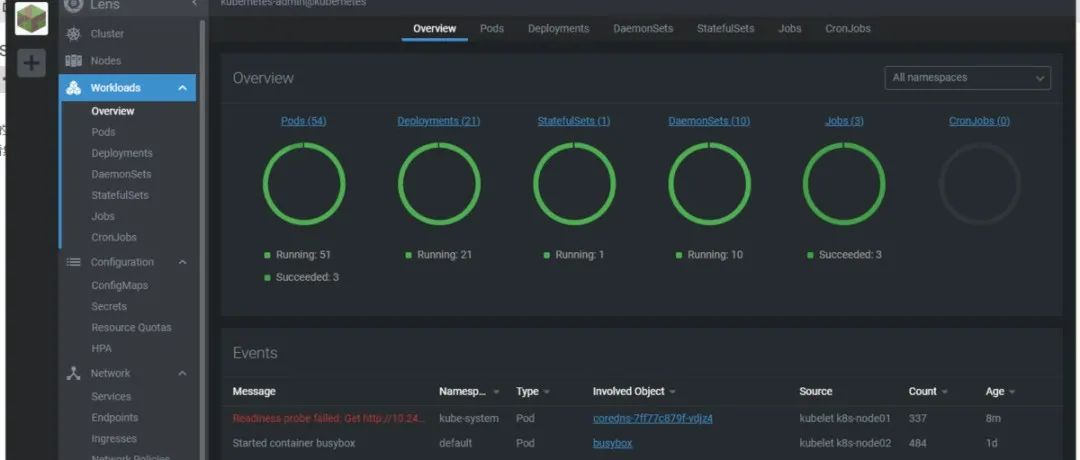Click the Pods green status ring

click(304, 184)
